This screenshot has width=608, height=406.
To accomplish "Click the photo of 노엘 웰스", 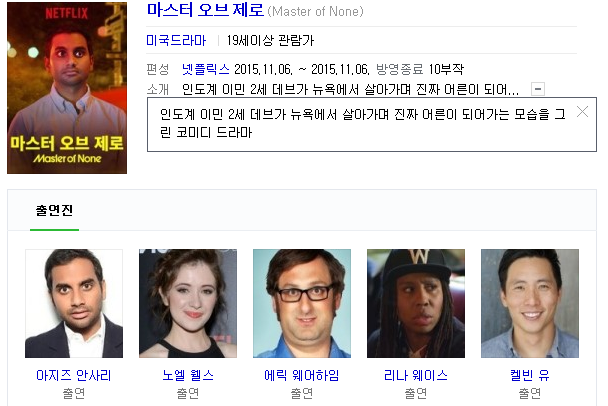I will click(x=188, y=303).
